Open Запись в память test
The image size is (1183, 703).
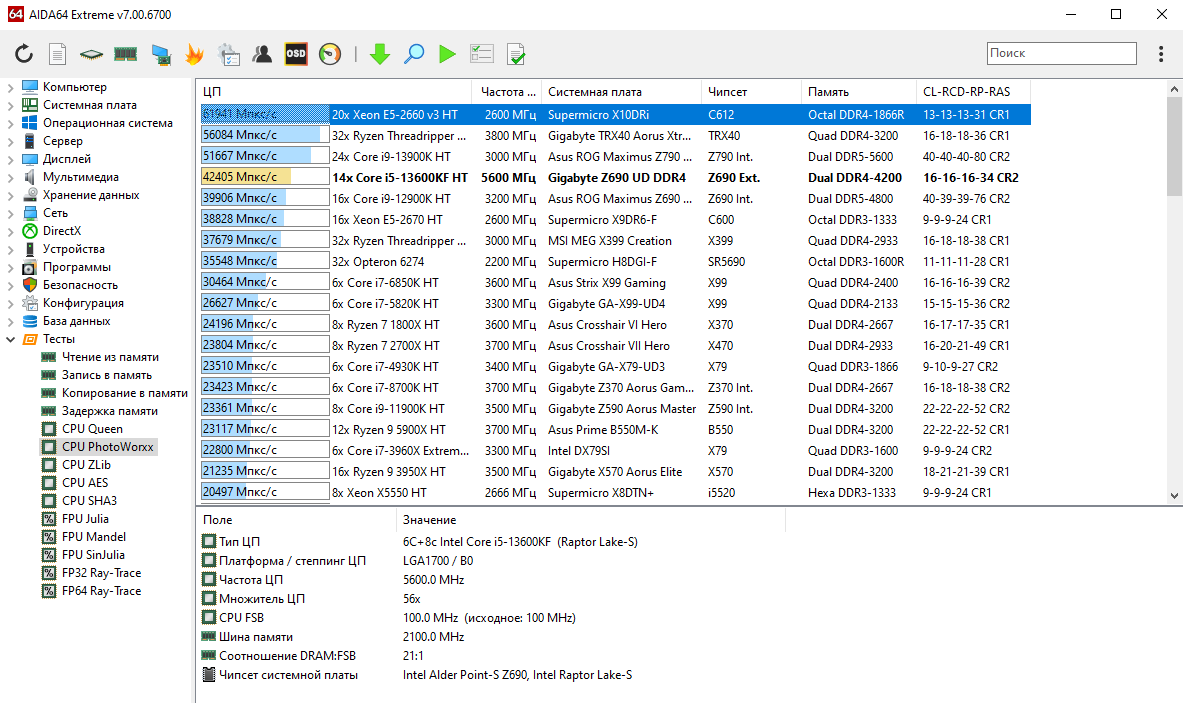[x=106, y=375]
